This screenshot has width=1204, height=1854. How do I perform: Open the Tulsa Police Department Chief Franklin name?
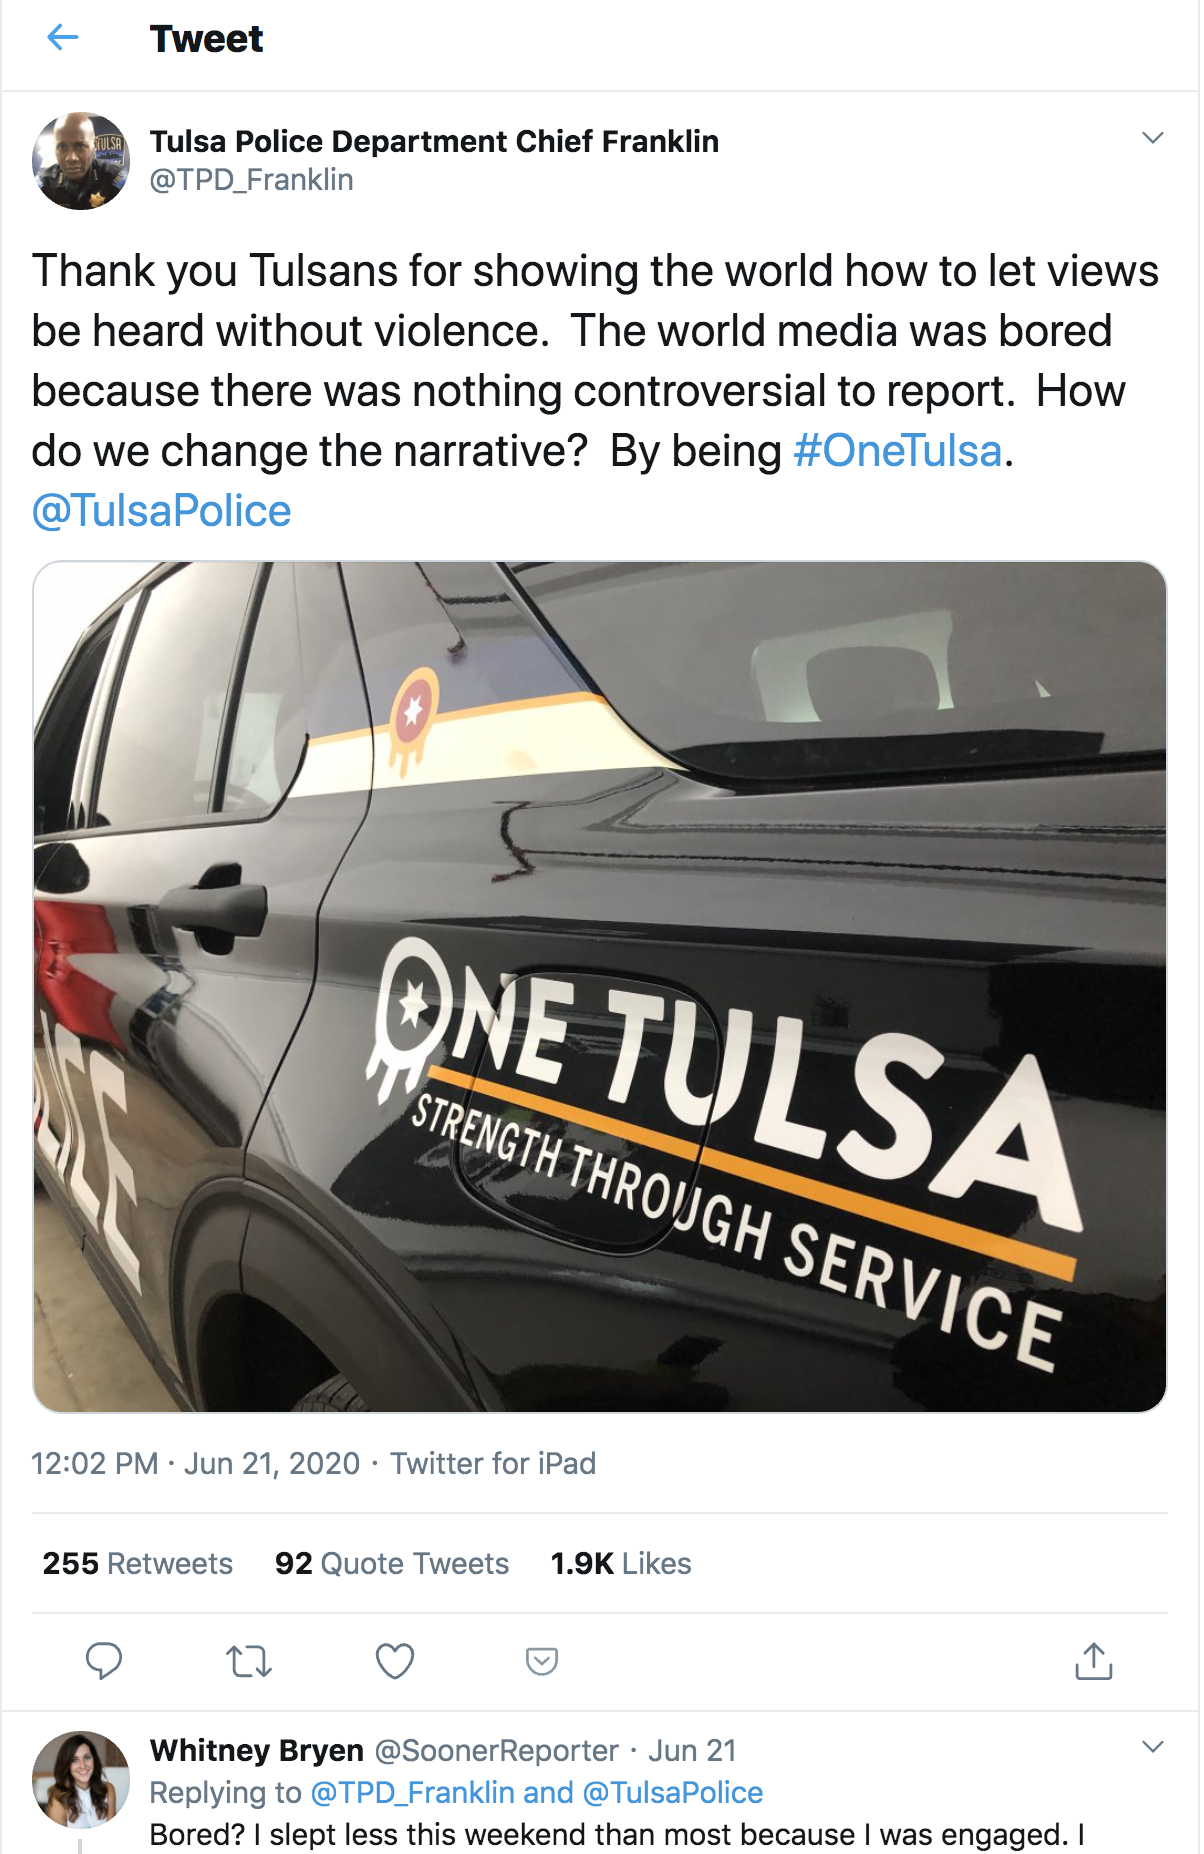coord(434,141)
